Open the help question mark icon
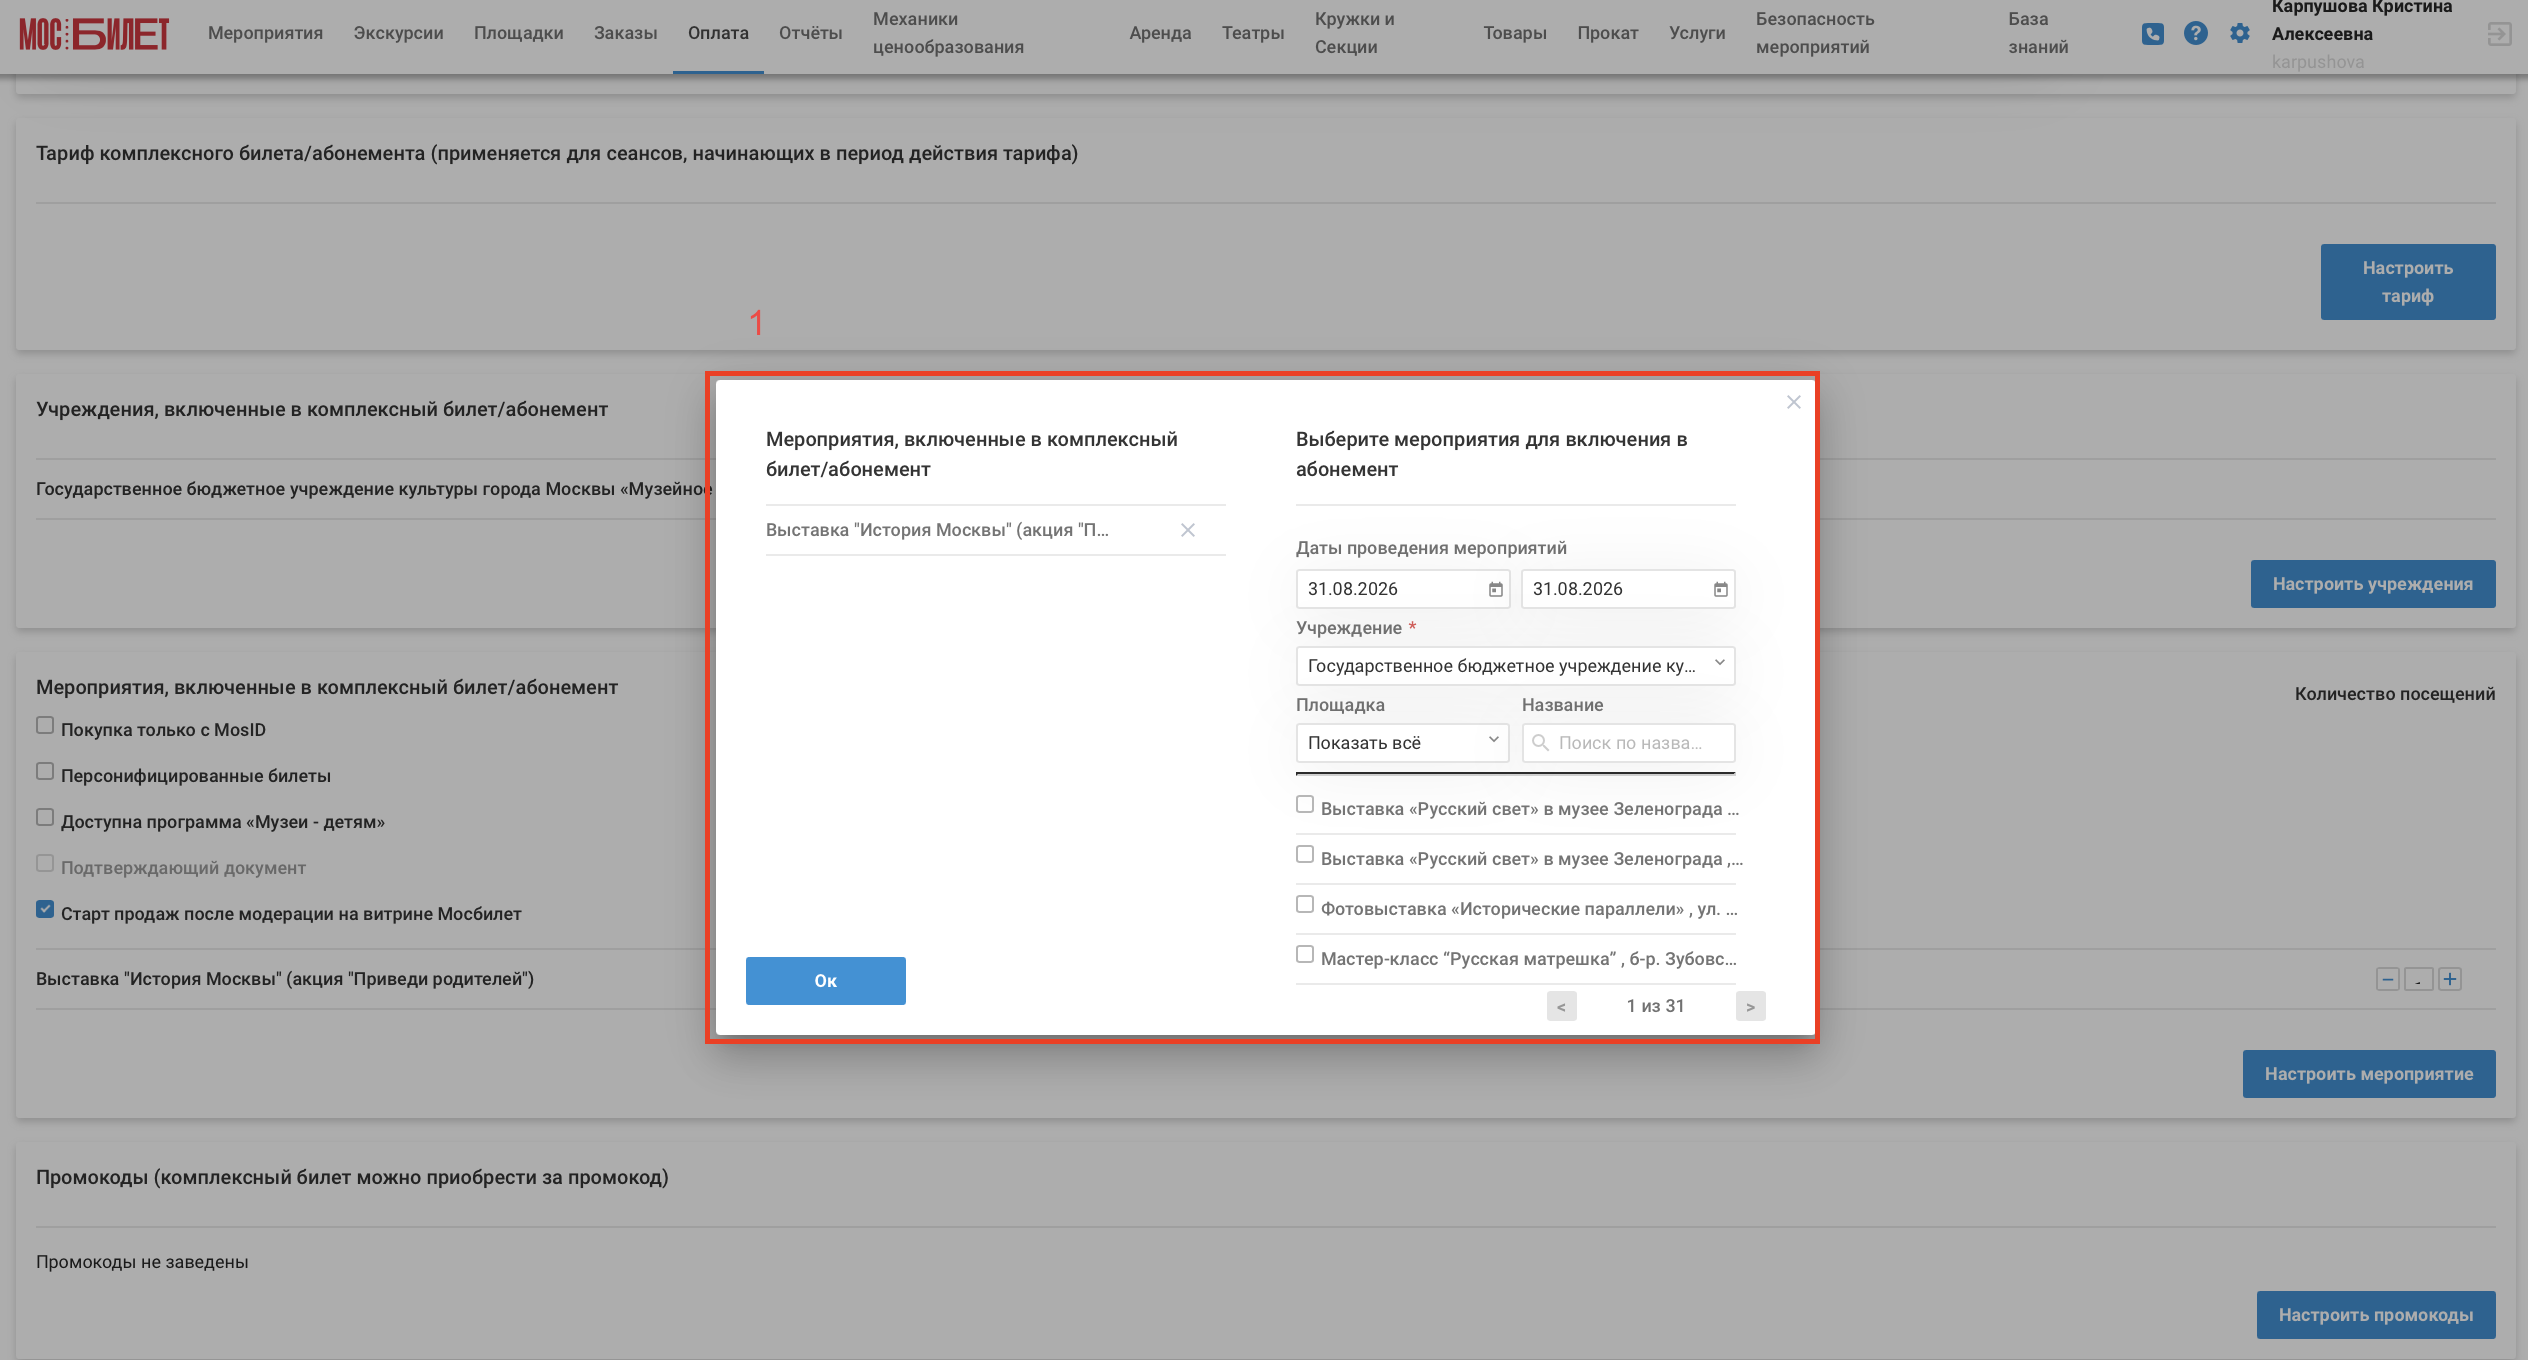 click(2195, 33)
